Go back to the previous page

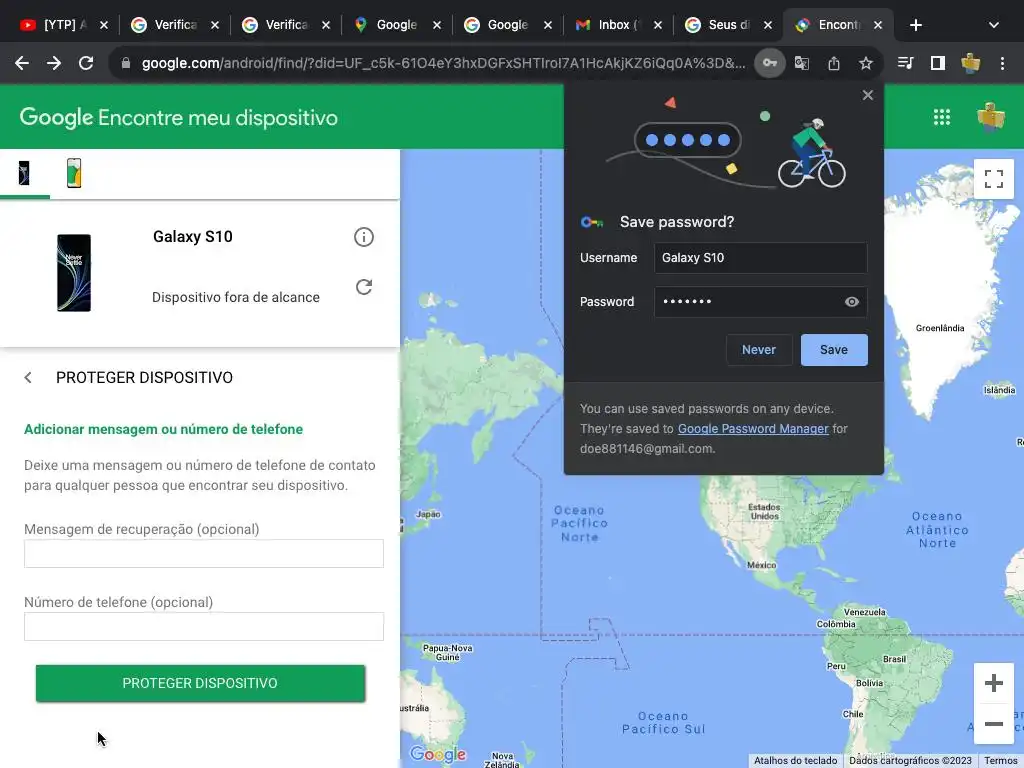(22, 63)
